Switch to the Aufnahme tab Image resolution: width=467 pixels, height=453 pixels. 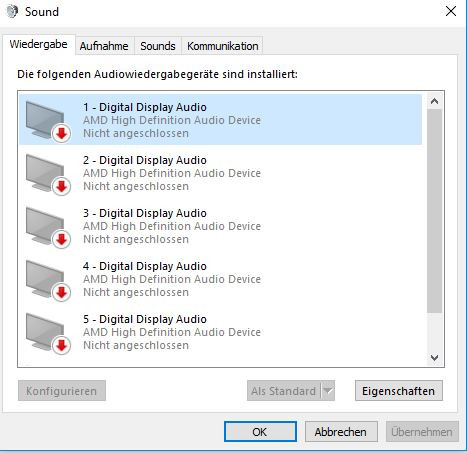click(x=104, y=46)
